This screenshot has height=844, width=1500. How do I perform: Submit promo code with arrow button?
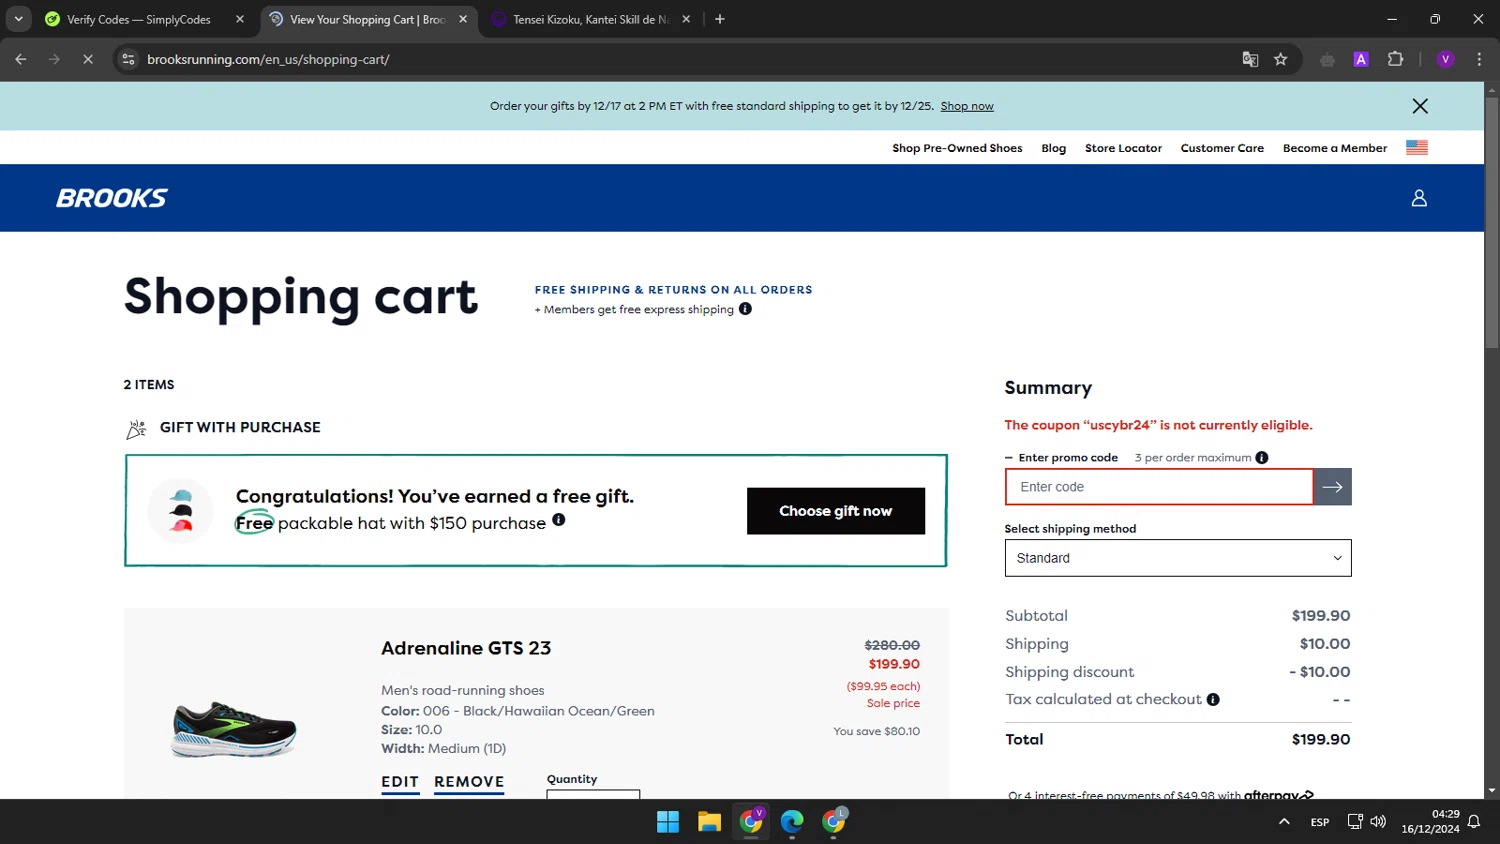[x=1332, y=487]
